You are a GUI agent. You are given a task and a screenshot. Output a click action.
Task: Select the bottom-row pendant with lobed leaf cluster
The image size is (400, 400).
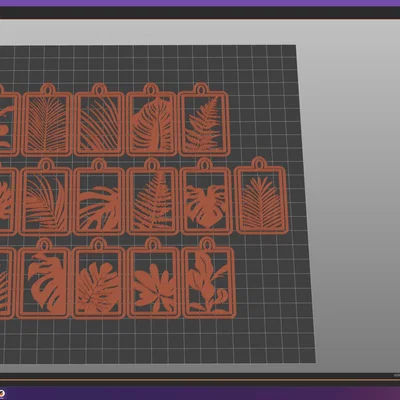[153, 278]
